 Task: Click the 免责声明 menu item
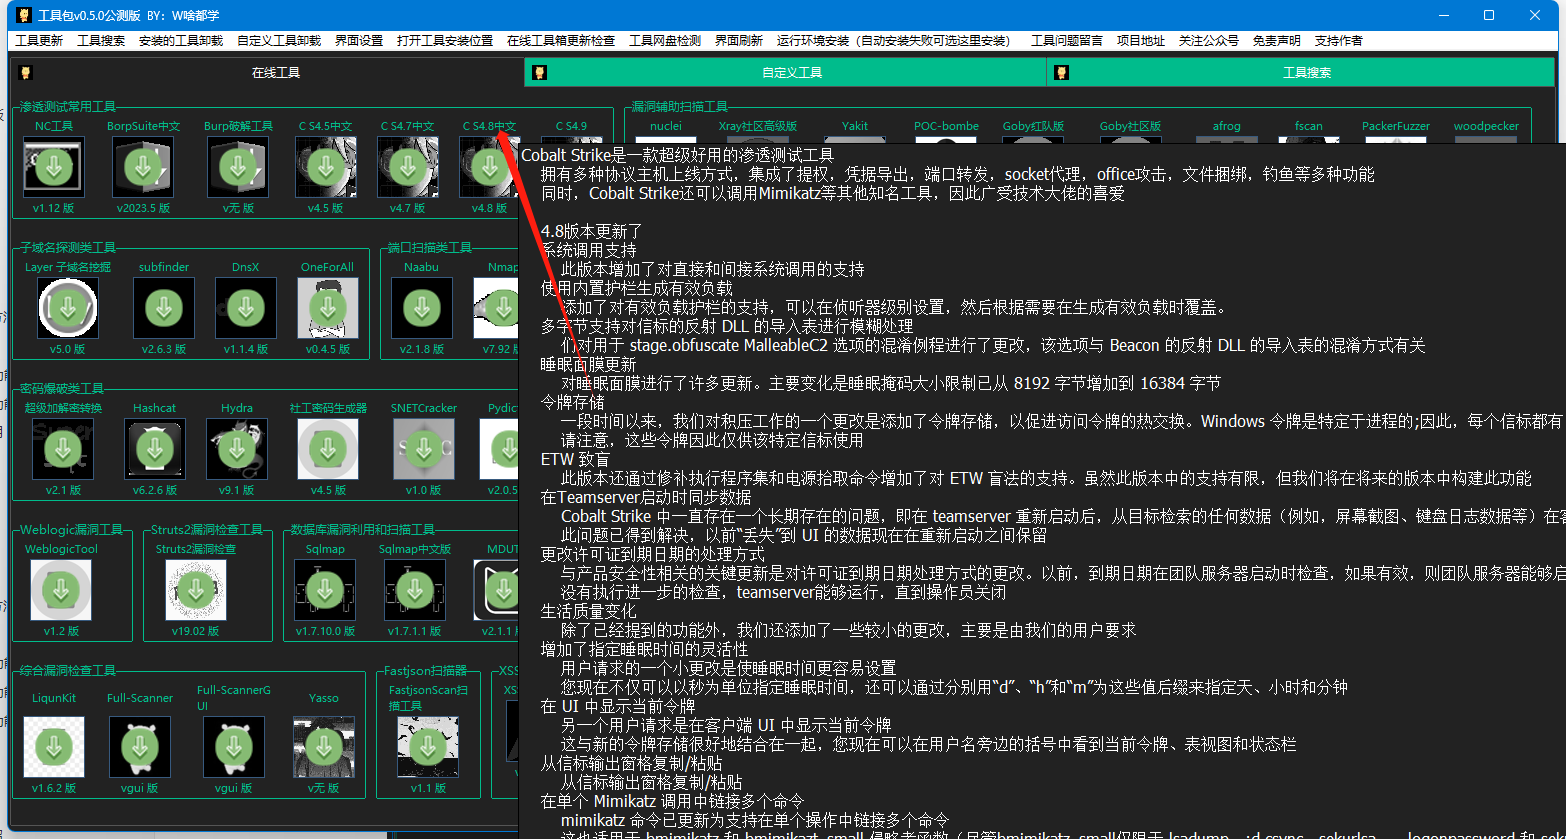click(x=1277, y=41)
